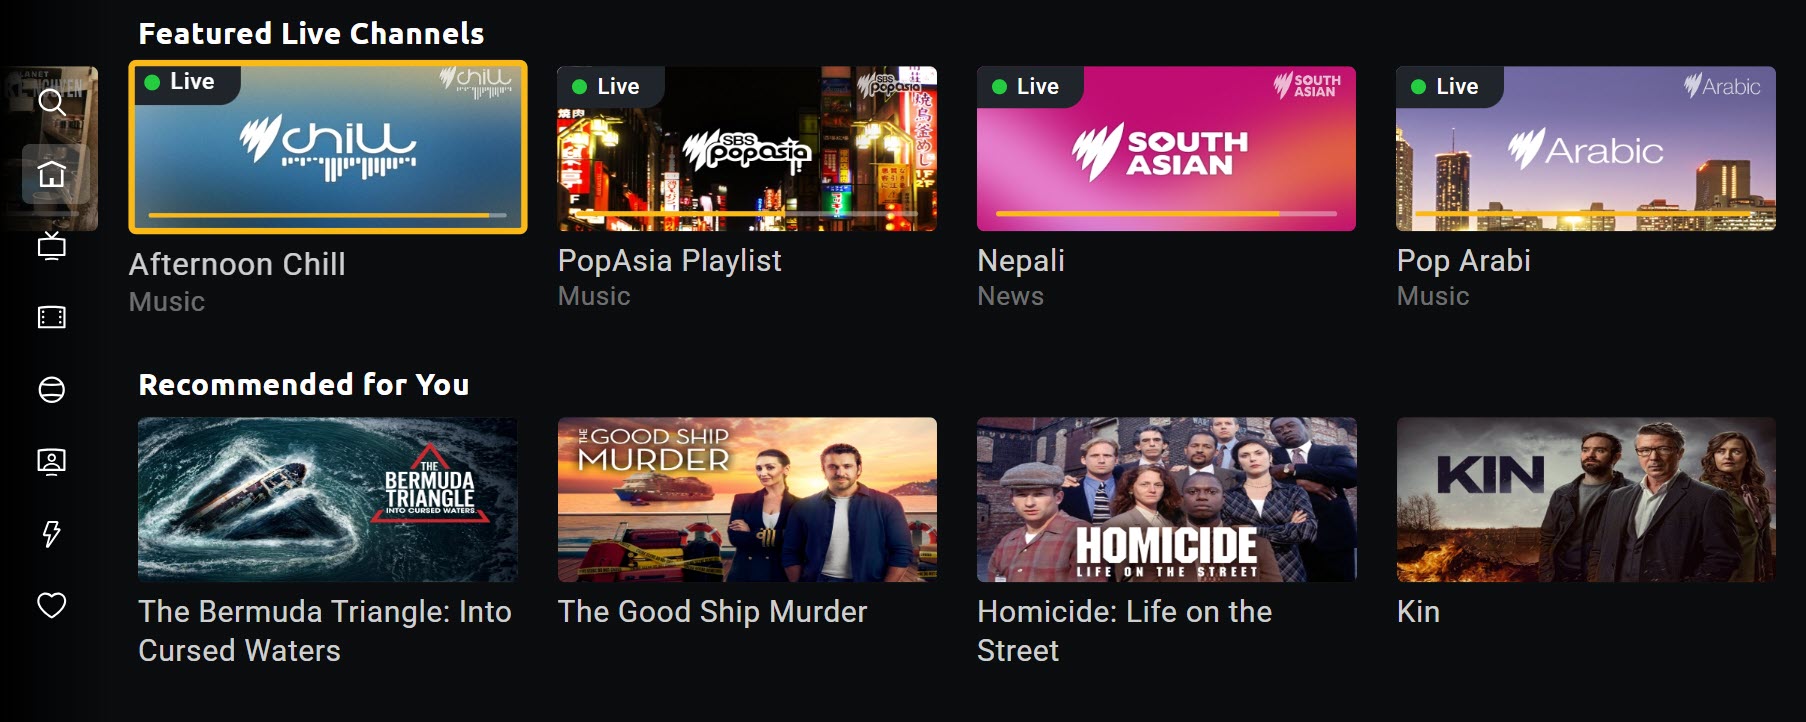Click the Afternoon Chill title text
Viewport: 1806px width, 722px height.
coord(237,264)
